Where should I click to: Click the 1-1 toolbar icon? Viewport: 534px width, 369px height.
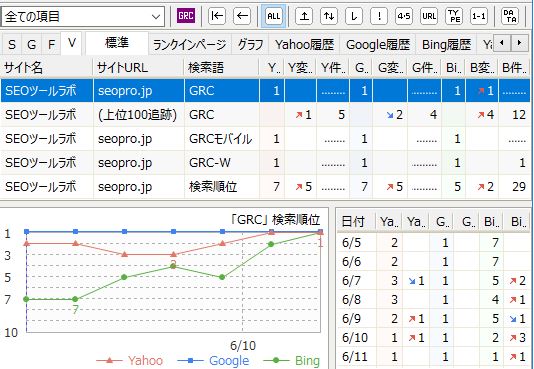[x=479, y=16]
